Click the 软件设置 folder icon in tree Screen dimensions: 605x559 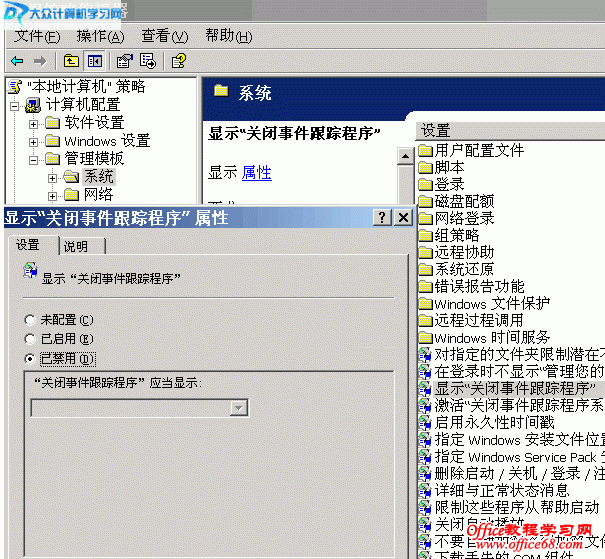coord(52,123)
